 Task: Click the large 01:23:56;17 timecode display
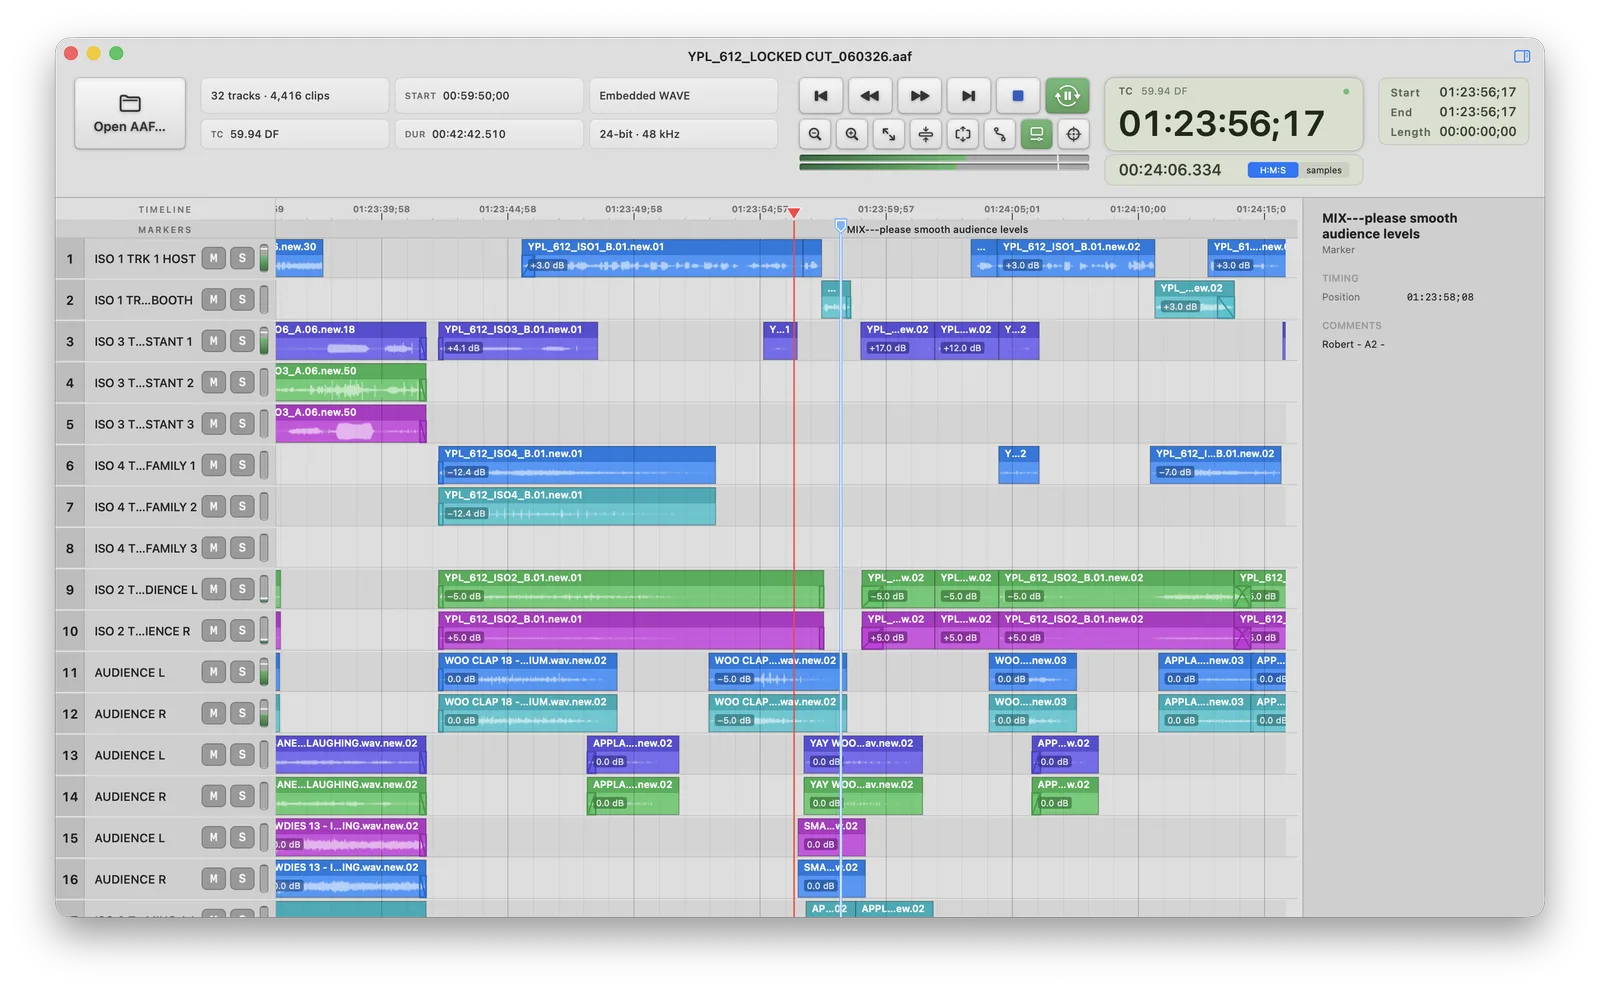pyautogui.click(x=1221, y=124)
